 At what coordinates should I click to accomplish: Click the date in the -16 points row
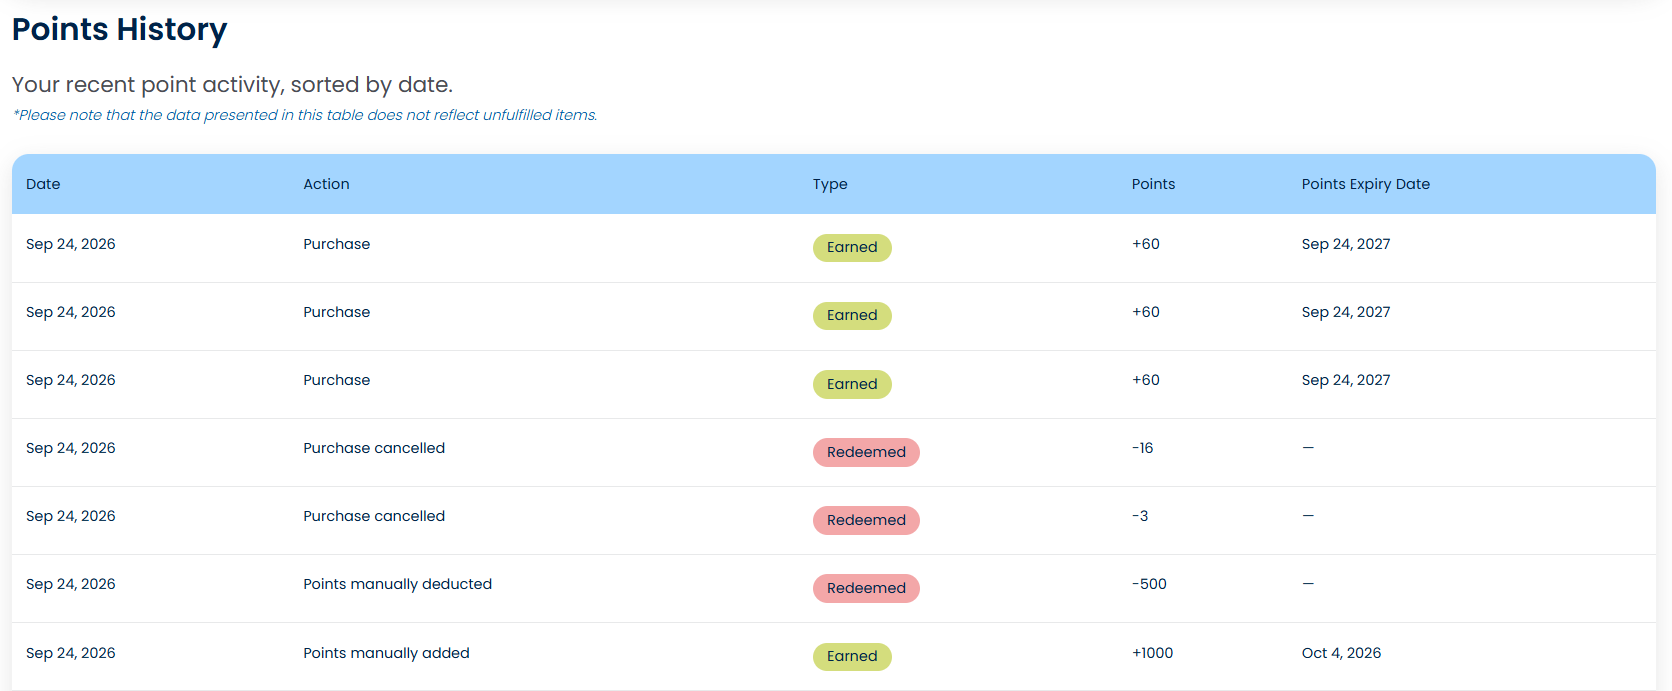point(71,448)
